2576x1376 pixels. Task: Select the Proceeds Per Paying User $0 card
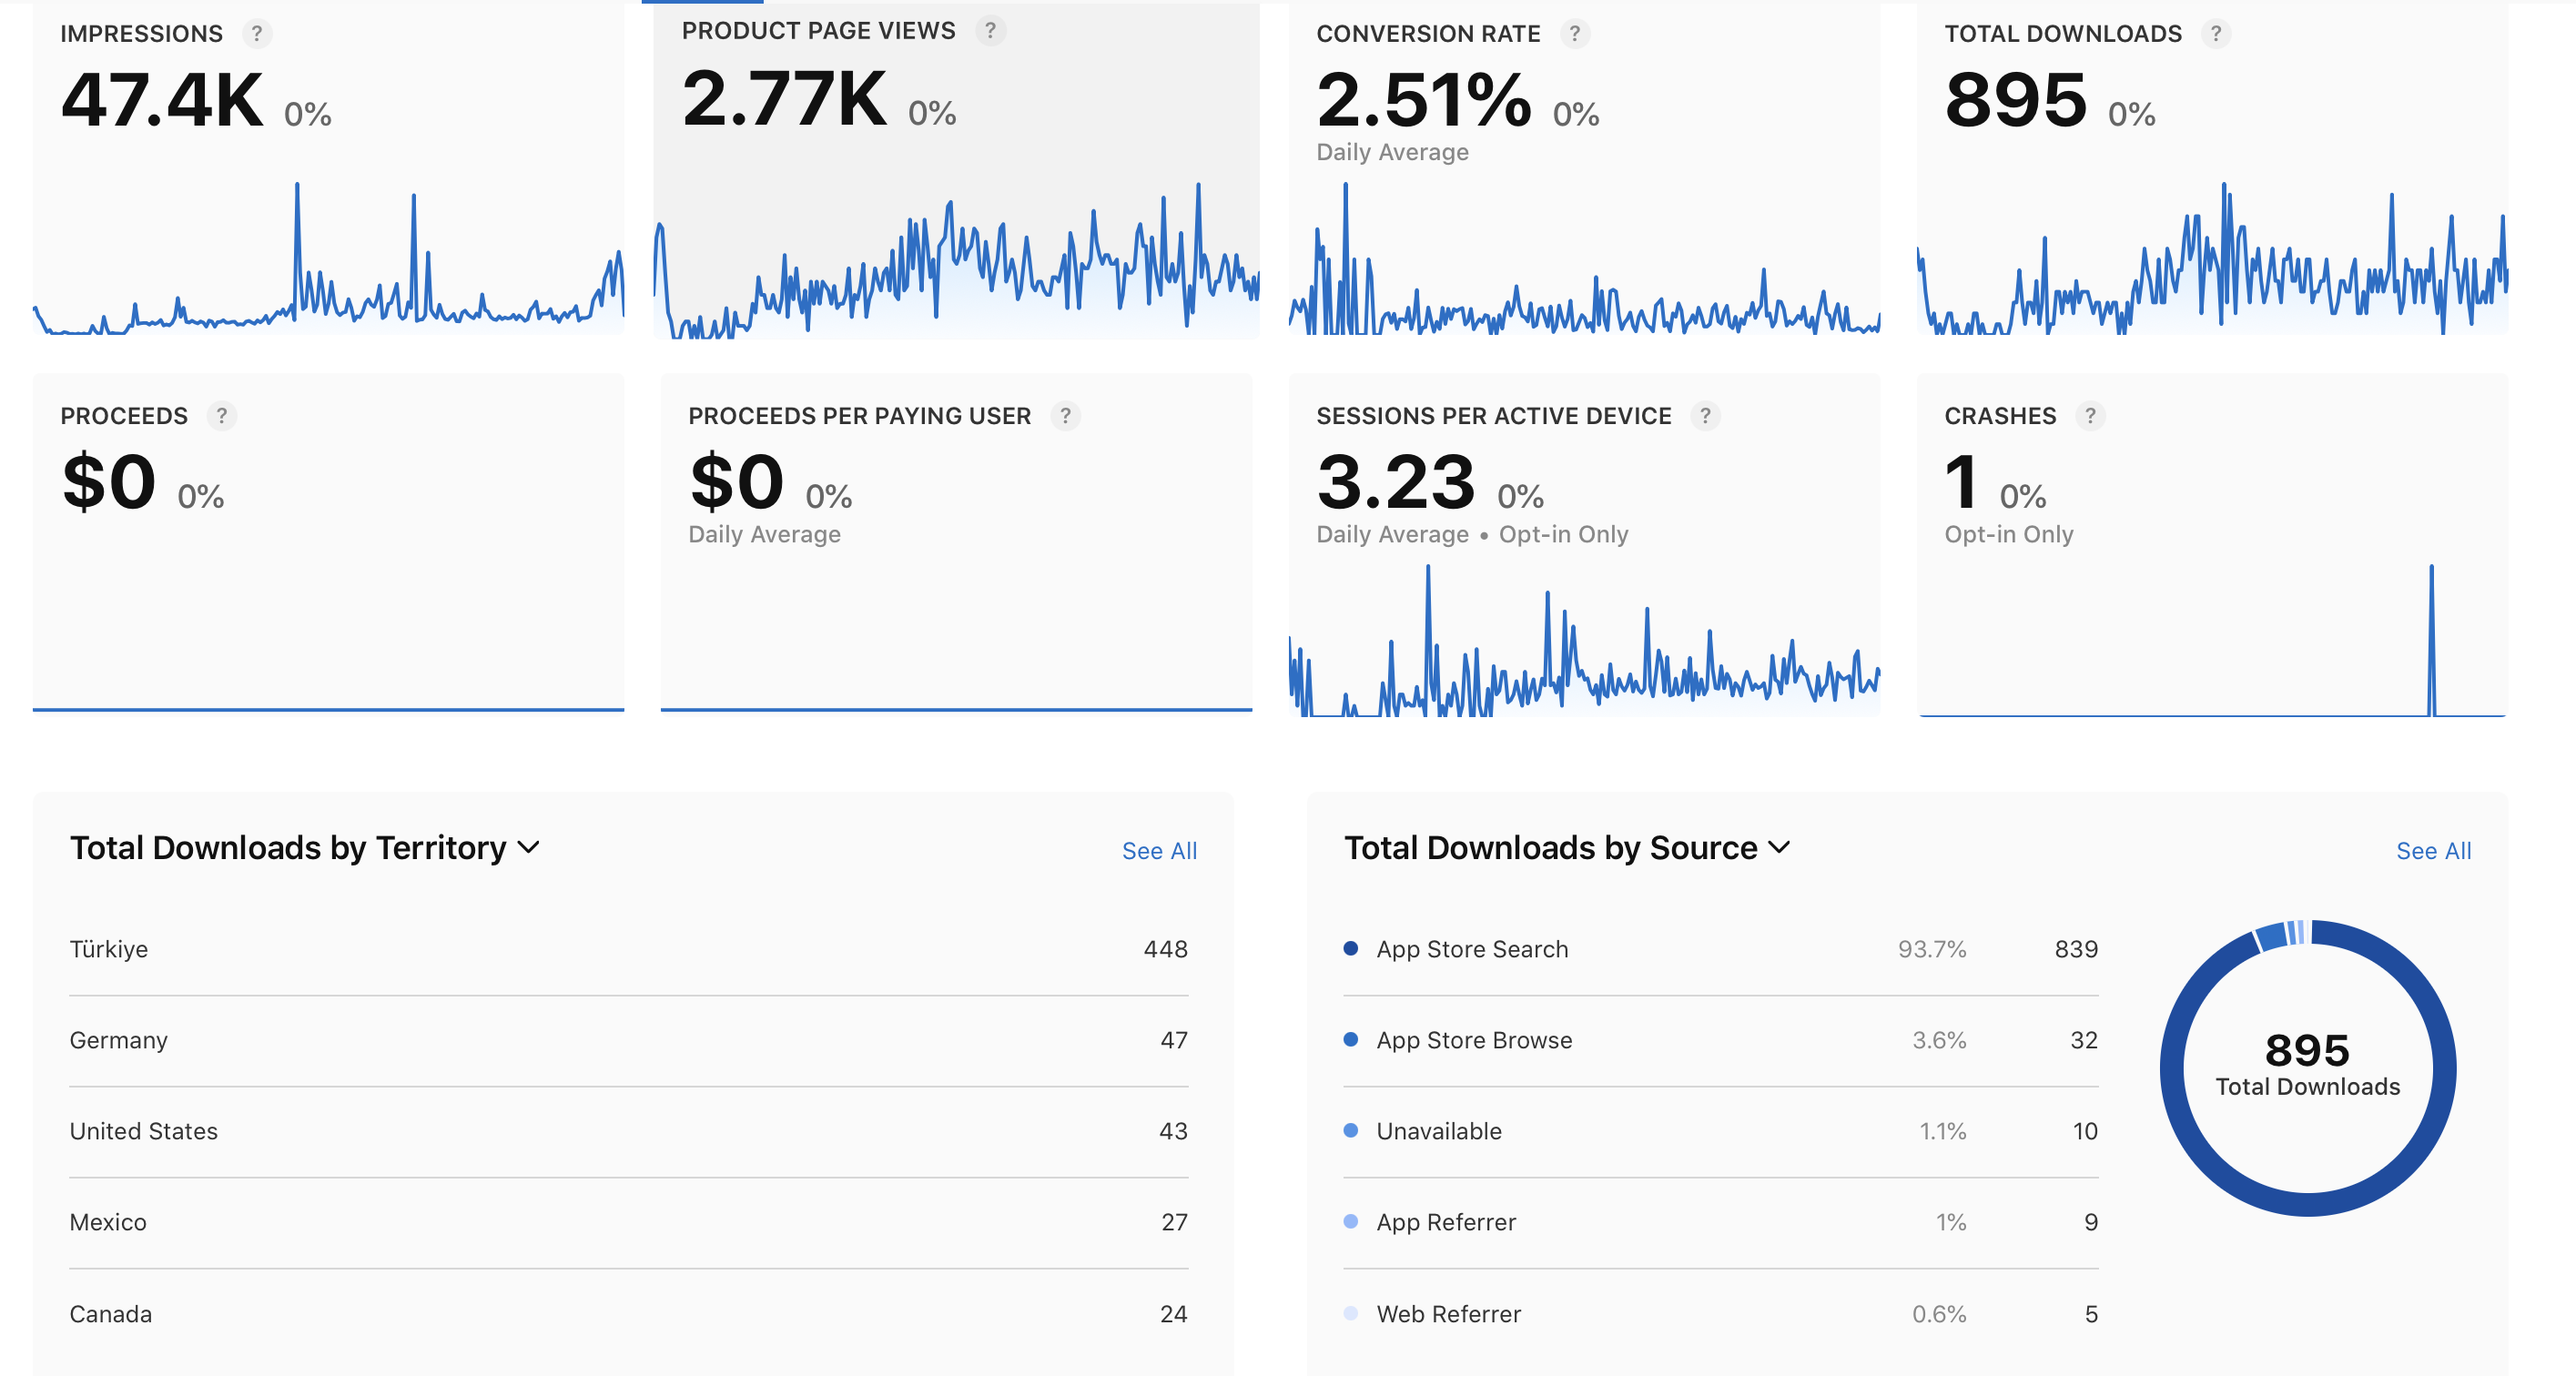[956, 543]
